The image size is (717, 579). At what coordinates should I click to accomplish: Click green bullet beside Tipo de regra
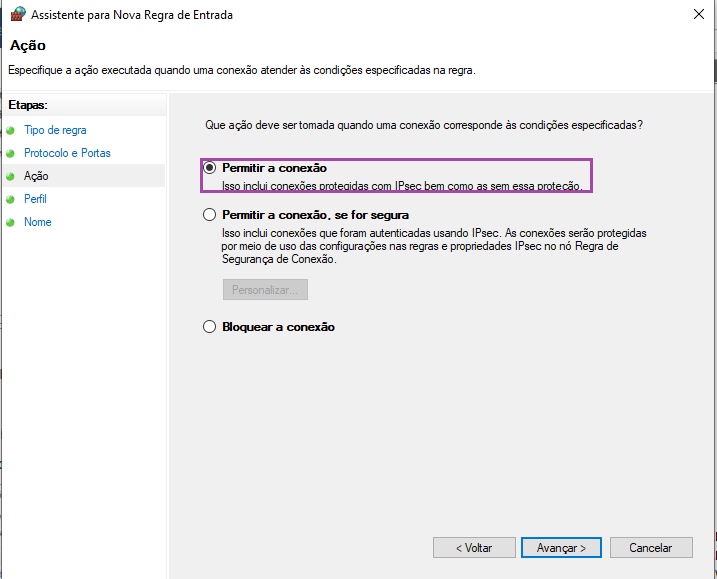point(11,131)
